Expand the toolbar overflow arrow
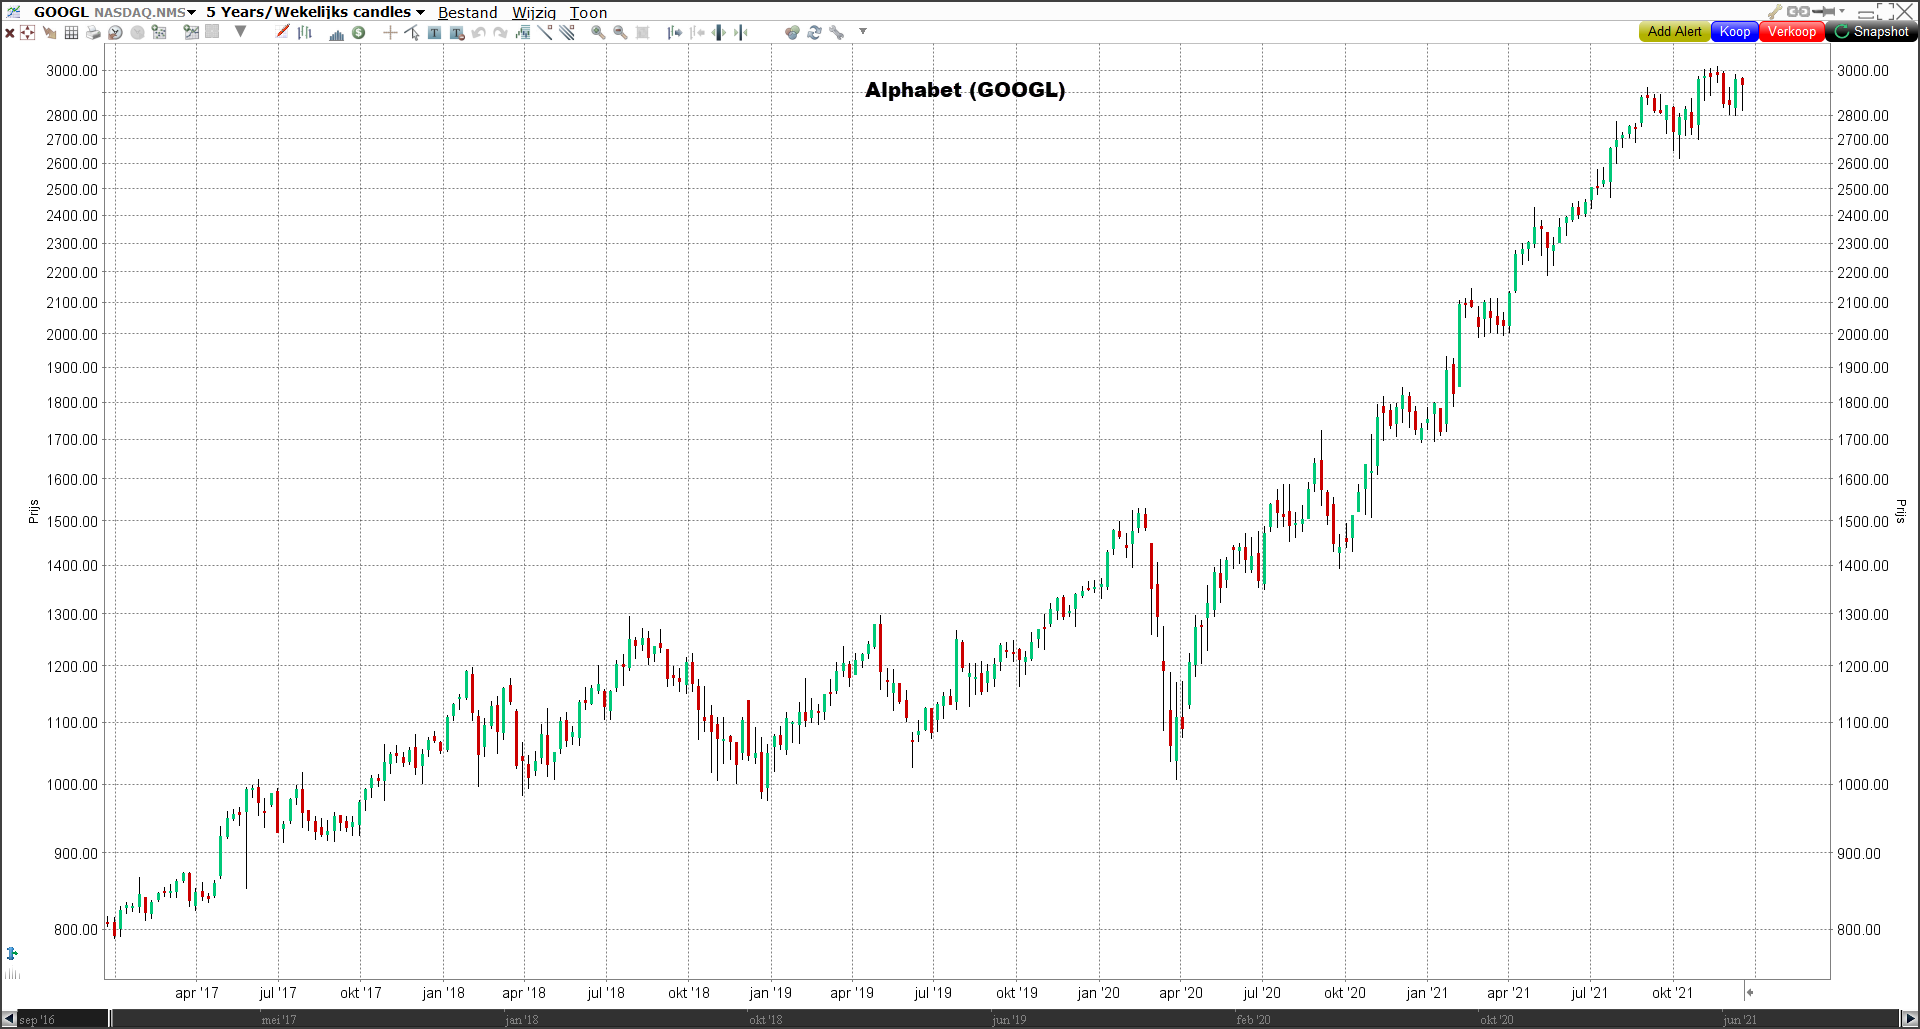The image size is (1920, 1029). click(x=862, y=32)
